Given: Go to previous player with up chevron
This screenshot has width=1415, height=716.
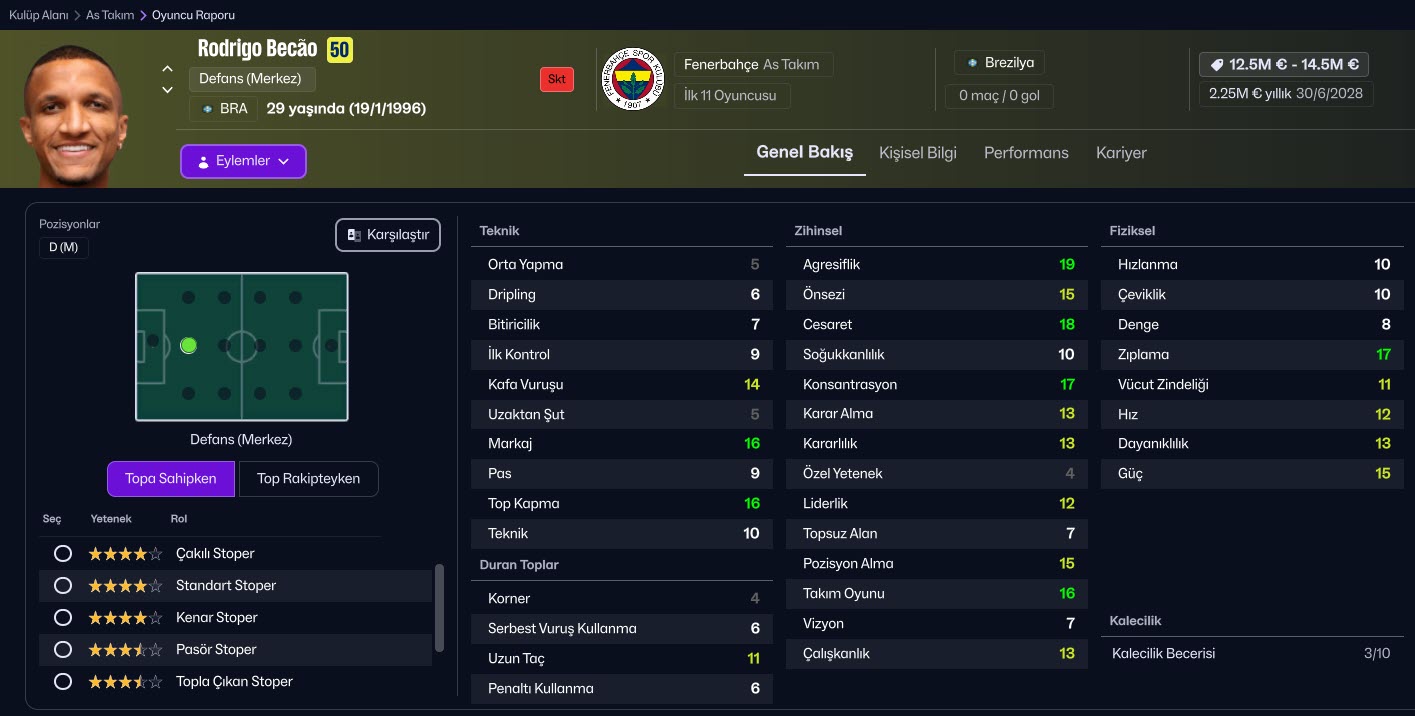Looking at the screenshot, I should click(168, 69).
